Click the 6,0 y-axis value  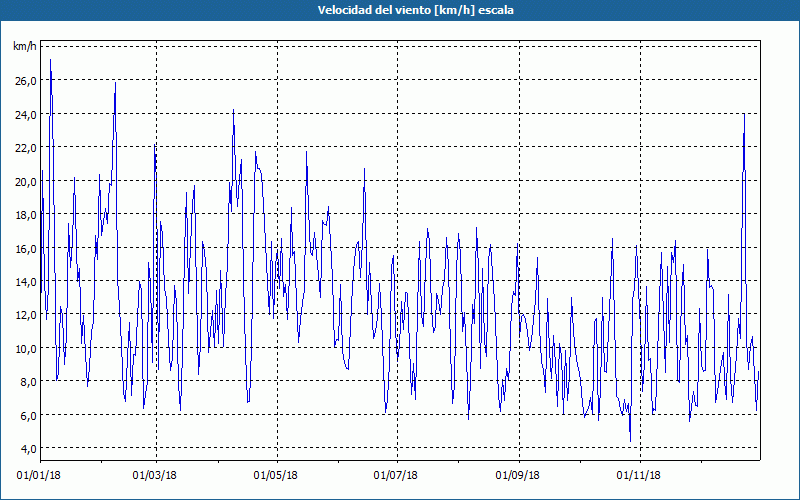point(28,415)
